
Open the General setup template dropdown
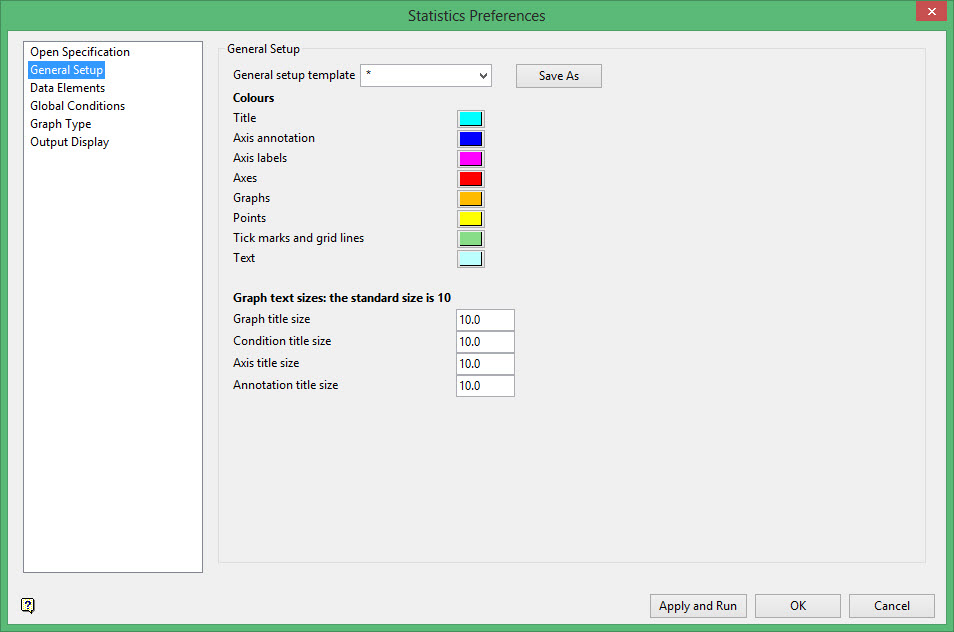coord(426,76)
